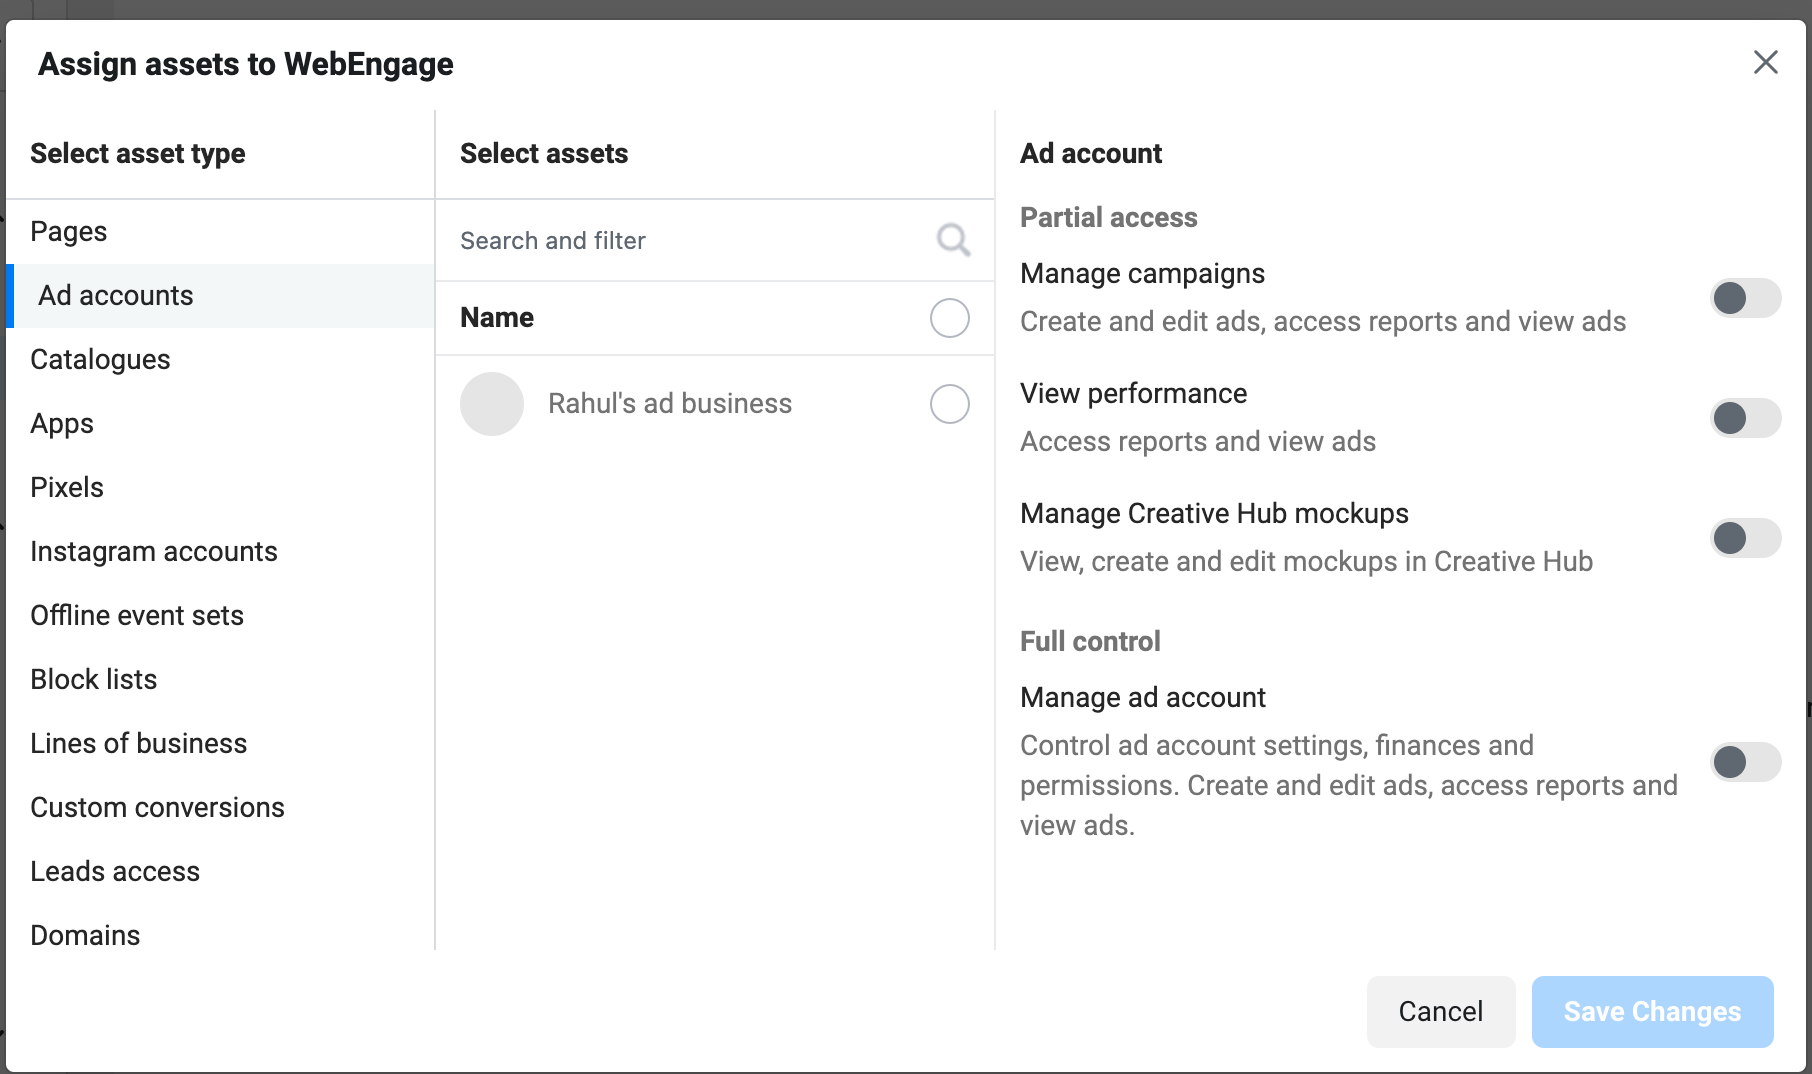The image size is (1812, 1074).
Task: Enable the Manage campaigns toggle
Action: [x=1745, y=298]
